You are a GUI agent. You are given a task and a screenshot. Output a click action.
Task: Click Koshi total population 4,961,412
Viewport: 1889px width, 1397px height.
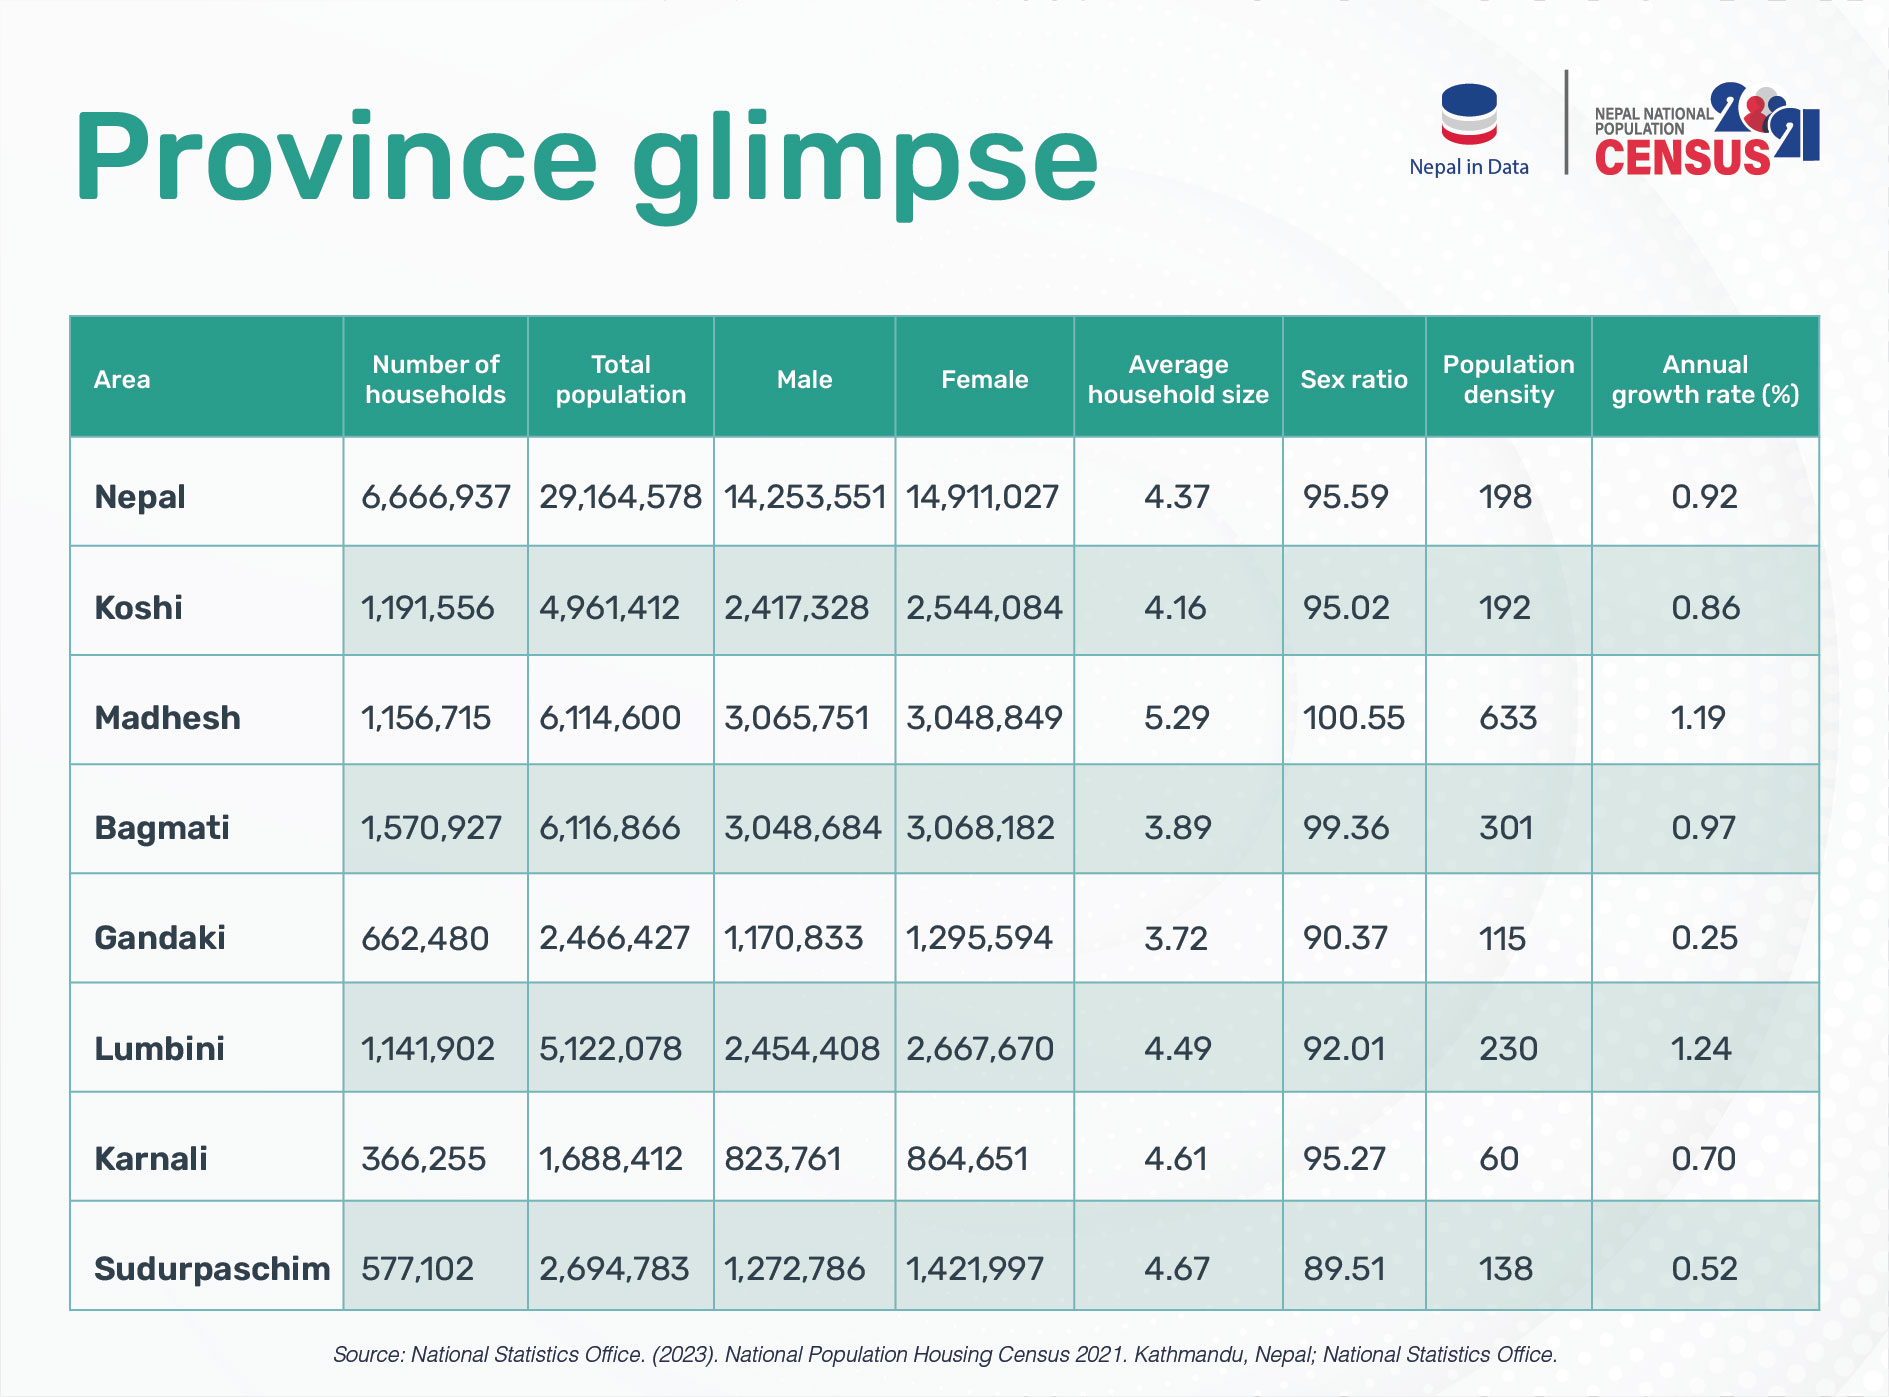point(610,608)
